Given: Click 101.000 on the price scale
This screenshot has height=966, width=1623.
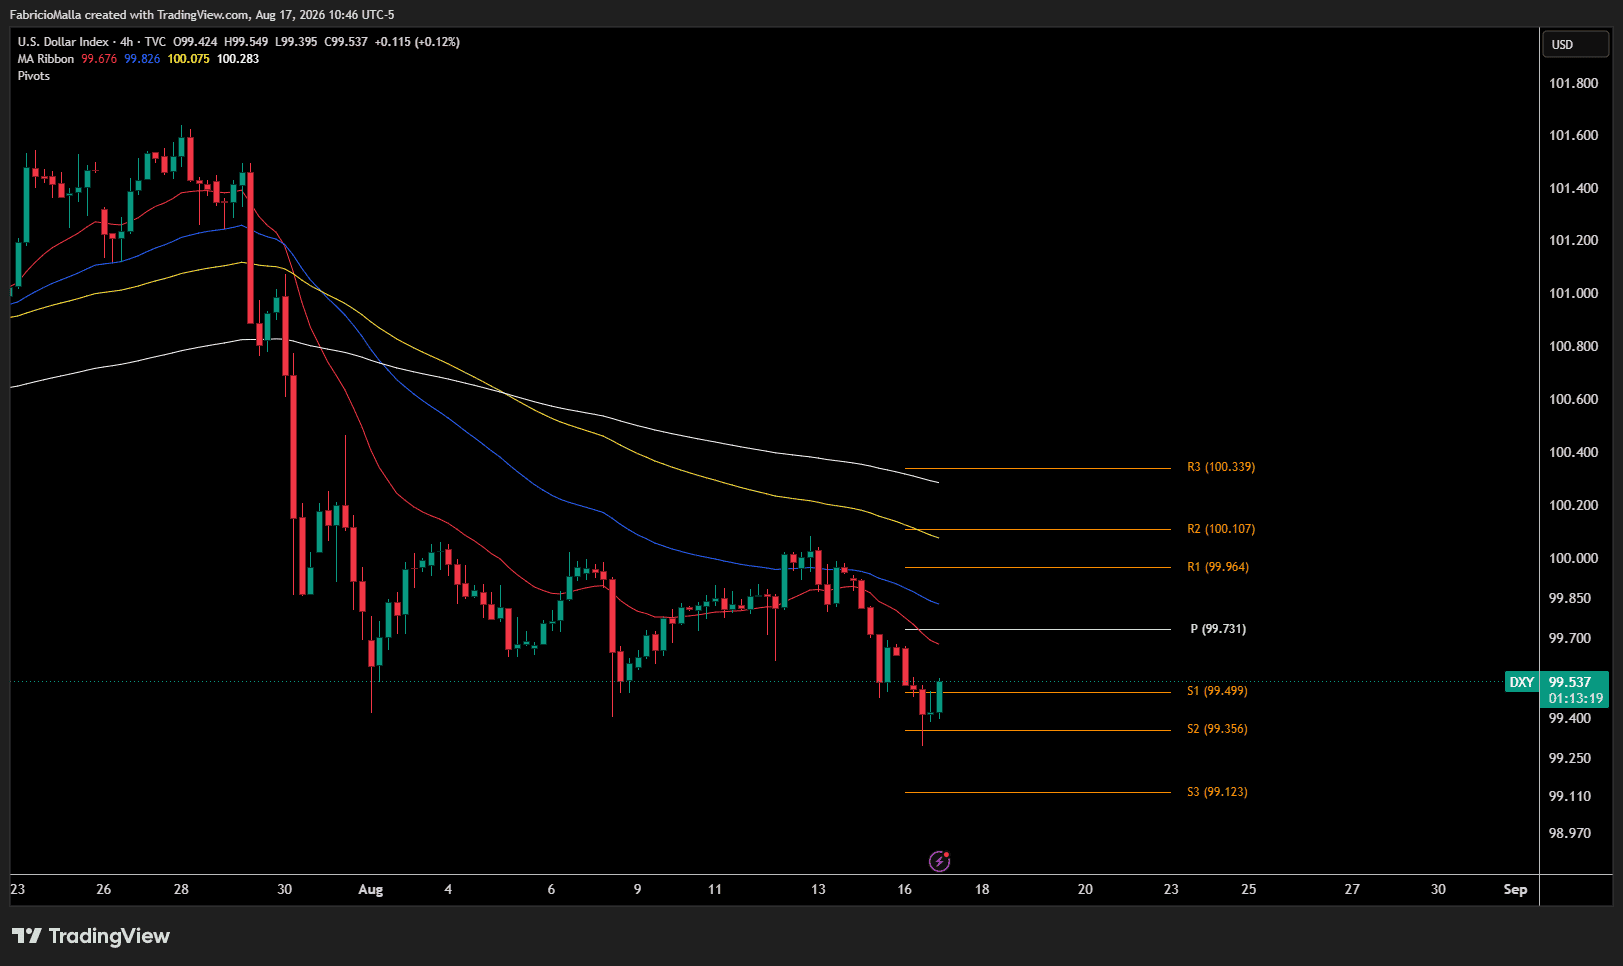Looking at the screenshot, I should (x=1574, y=293).
